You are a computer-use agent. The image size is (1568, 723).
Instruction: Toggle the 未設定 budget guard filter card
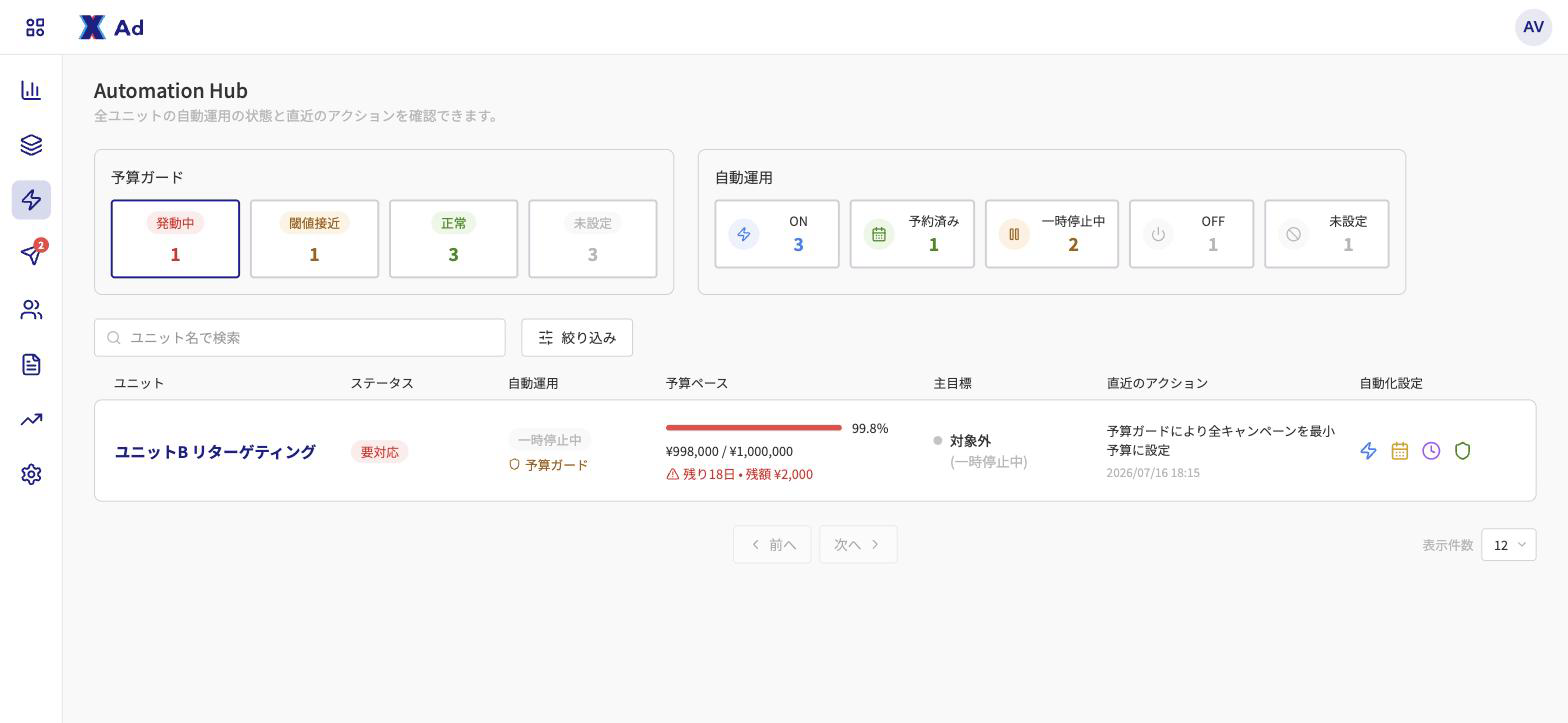[592, 239]
